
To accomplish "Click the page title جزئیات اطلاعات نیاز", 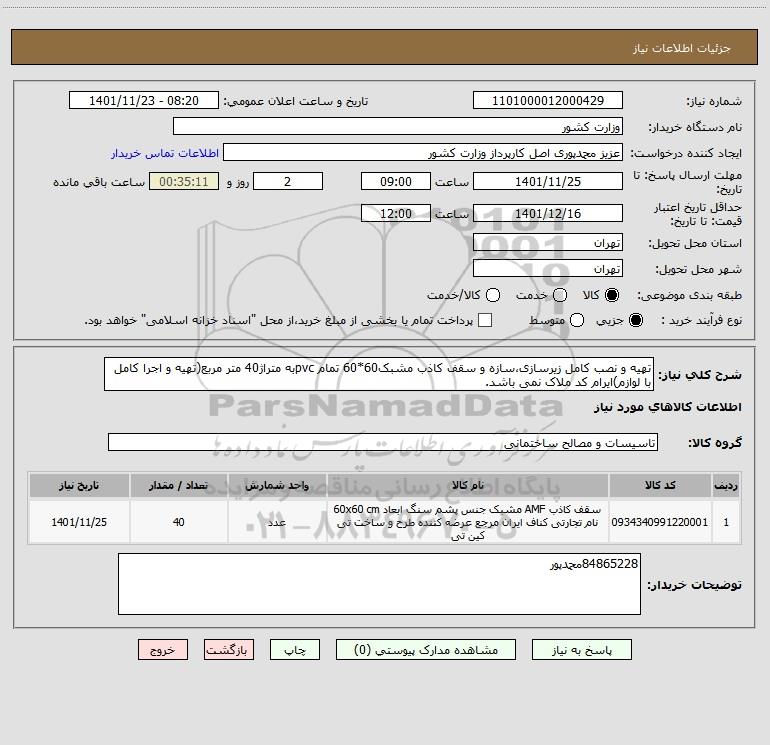I will tap(682, 48).
